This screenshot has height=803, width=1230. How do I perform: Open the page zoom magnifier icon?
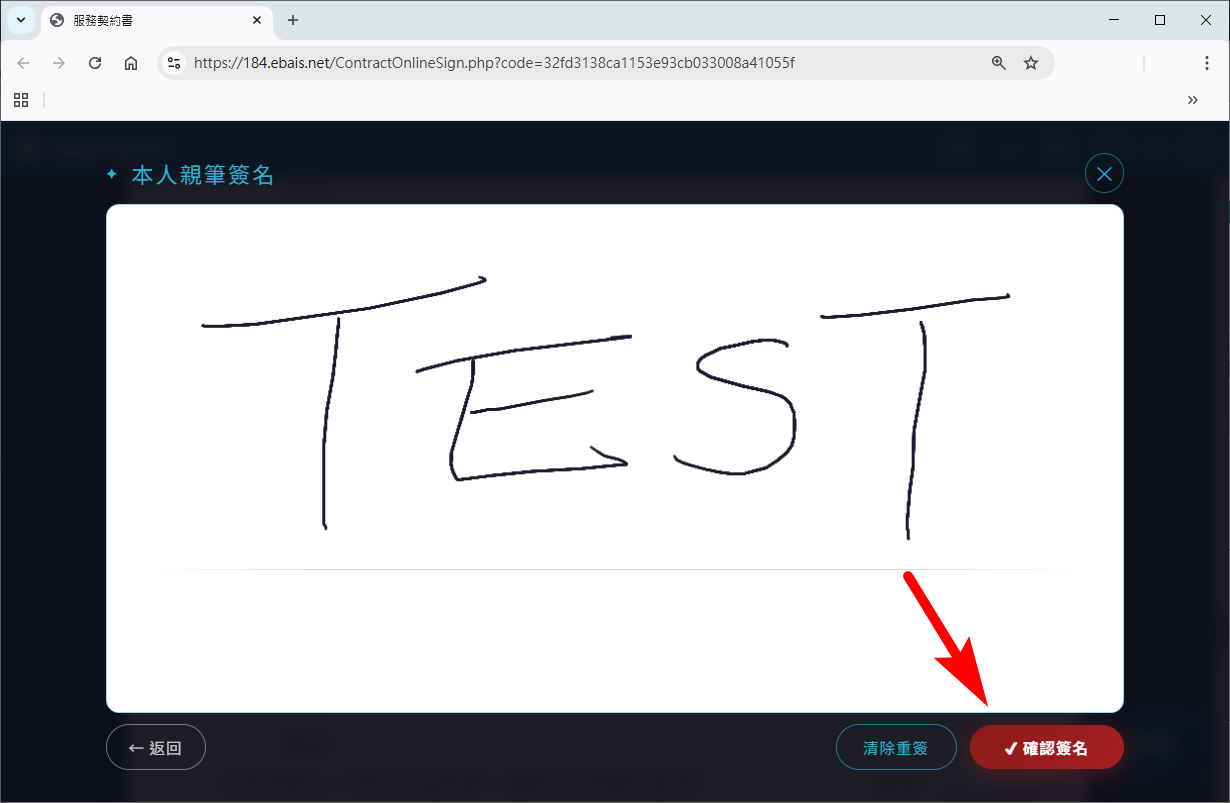click(998, 63)
